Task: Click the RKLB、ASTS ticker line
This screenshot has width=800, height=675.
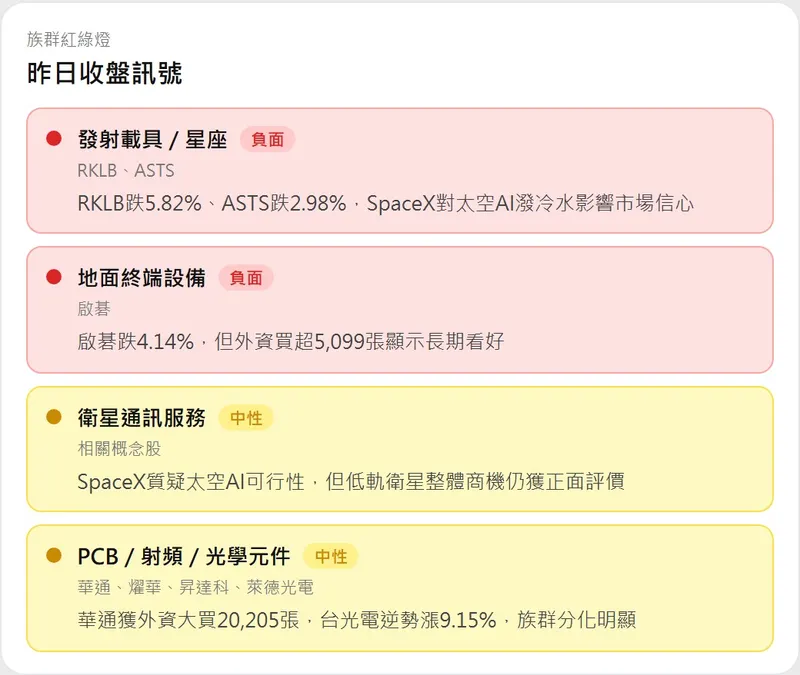Action: [125, 171]
